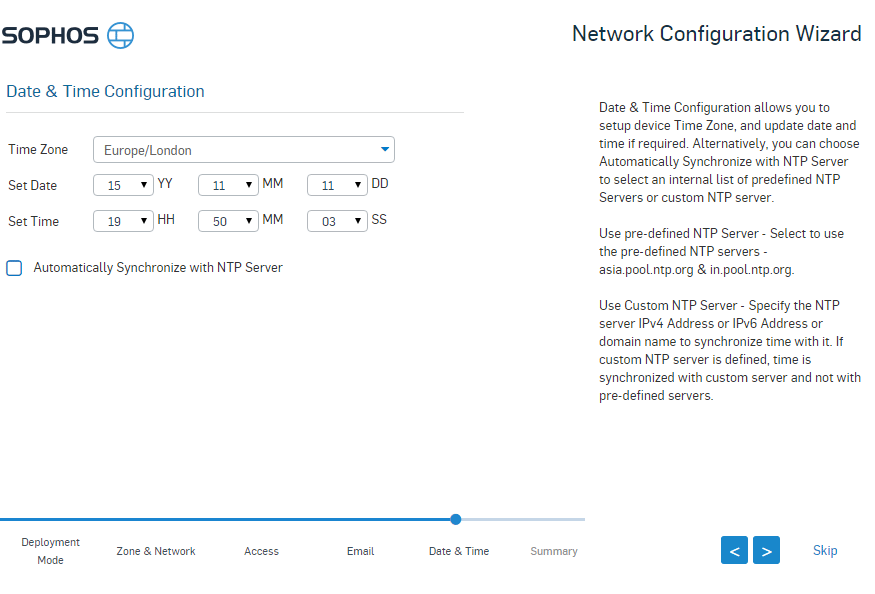875x594 pixels.
Task: Select the Date & Time step
Action: (459, 551)
